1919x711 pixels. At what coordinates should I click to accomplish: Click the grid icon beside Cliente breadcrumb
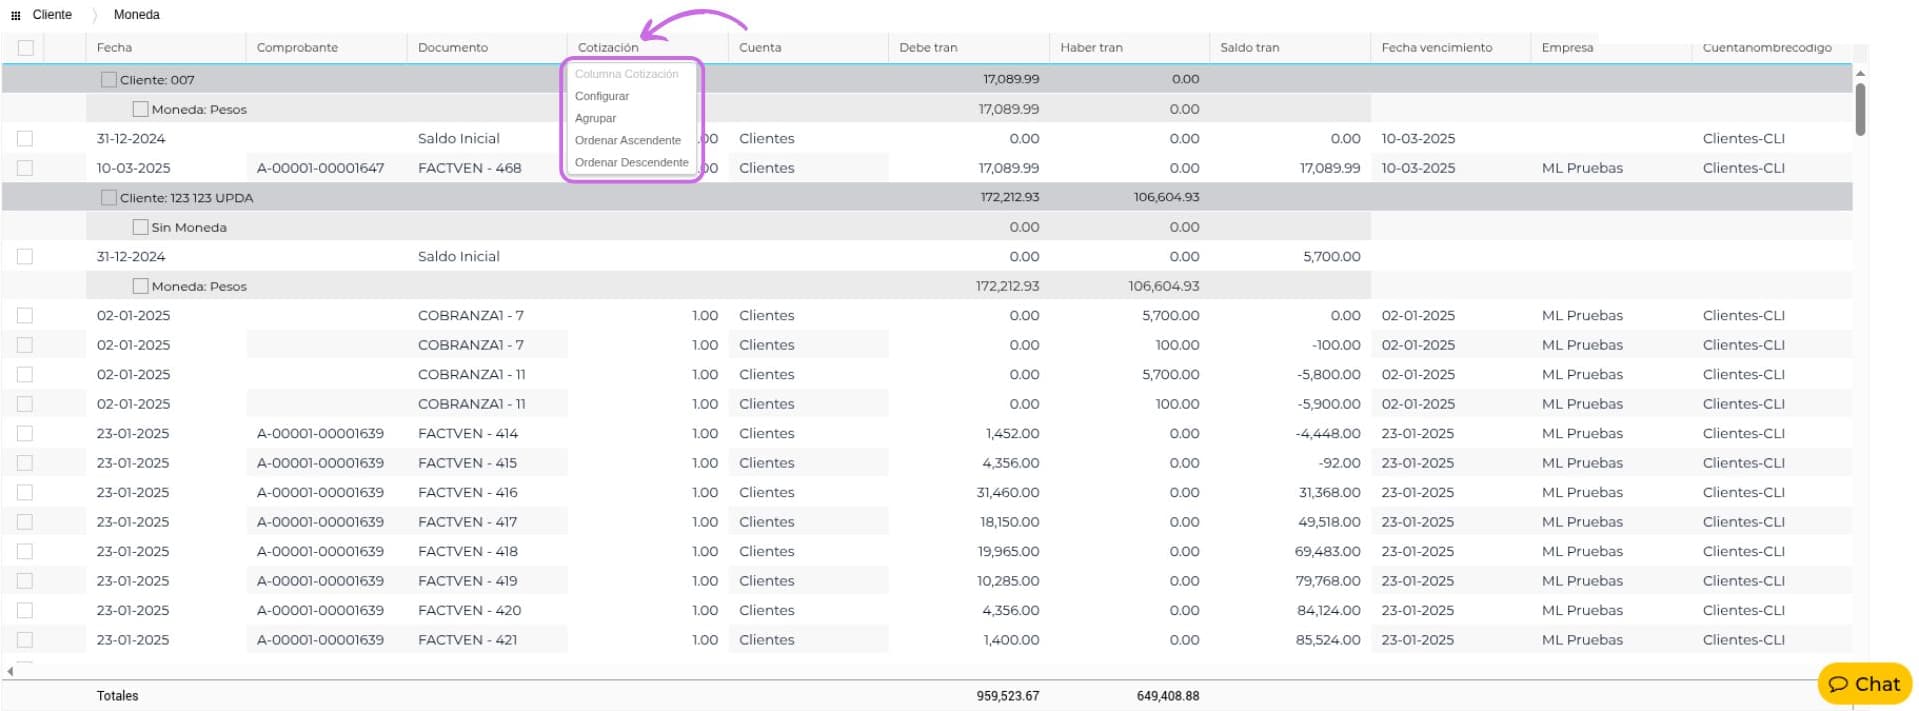(15, 15)
